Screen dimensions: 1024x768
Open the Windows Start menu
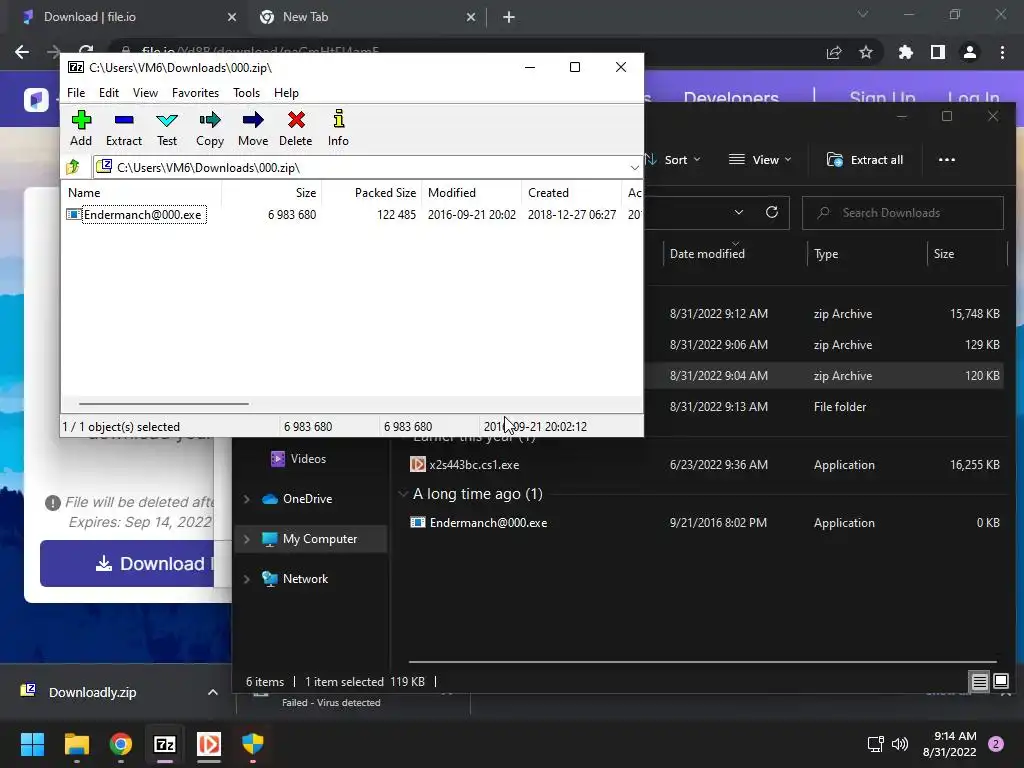coord(32,744)
